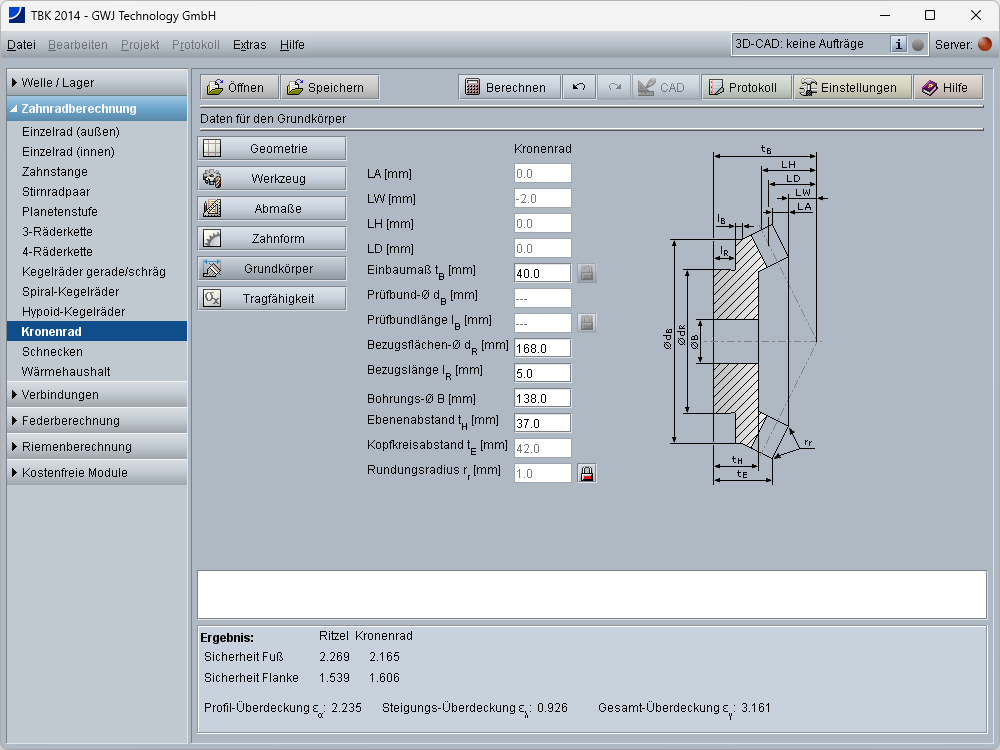This screenshot has width=1000, height=750.
Task: Open the Hilfe book button
Action: [x=946, y=87]
